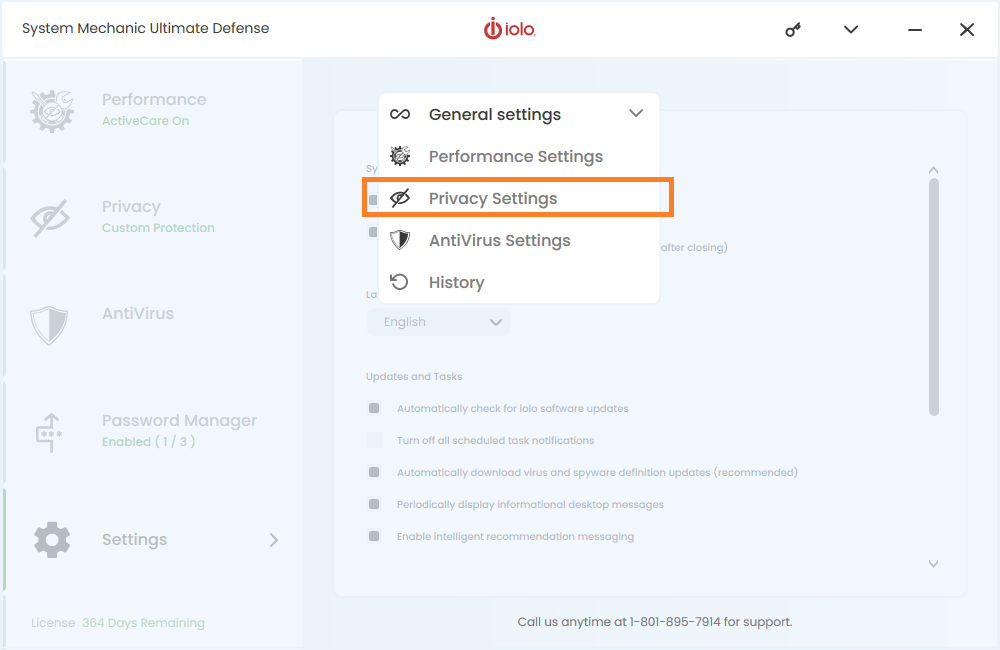Click the iolo logo in the header
This screenshot has height=650, width=1000.
coord(510,29)
